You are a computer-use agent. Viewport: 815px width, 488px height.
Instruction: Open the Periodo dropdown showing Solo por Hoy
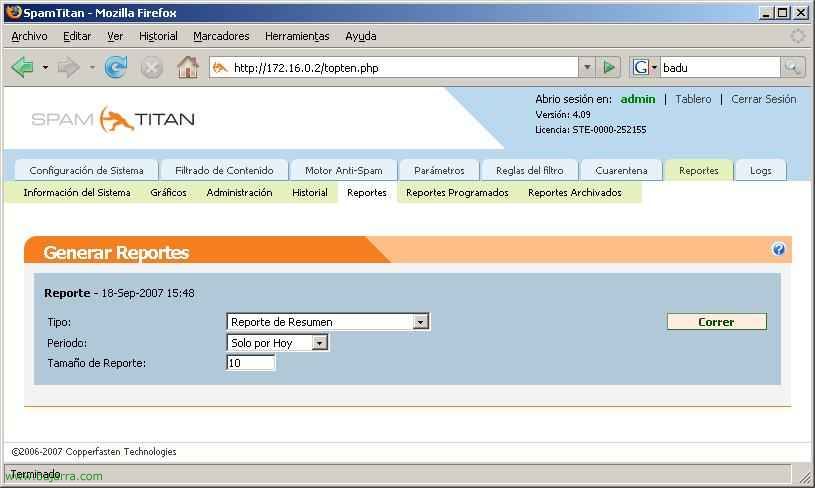pos(277,342)
